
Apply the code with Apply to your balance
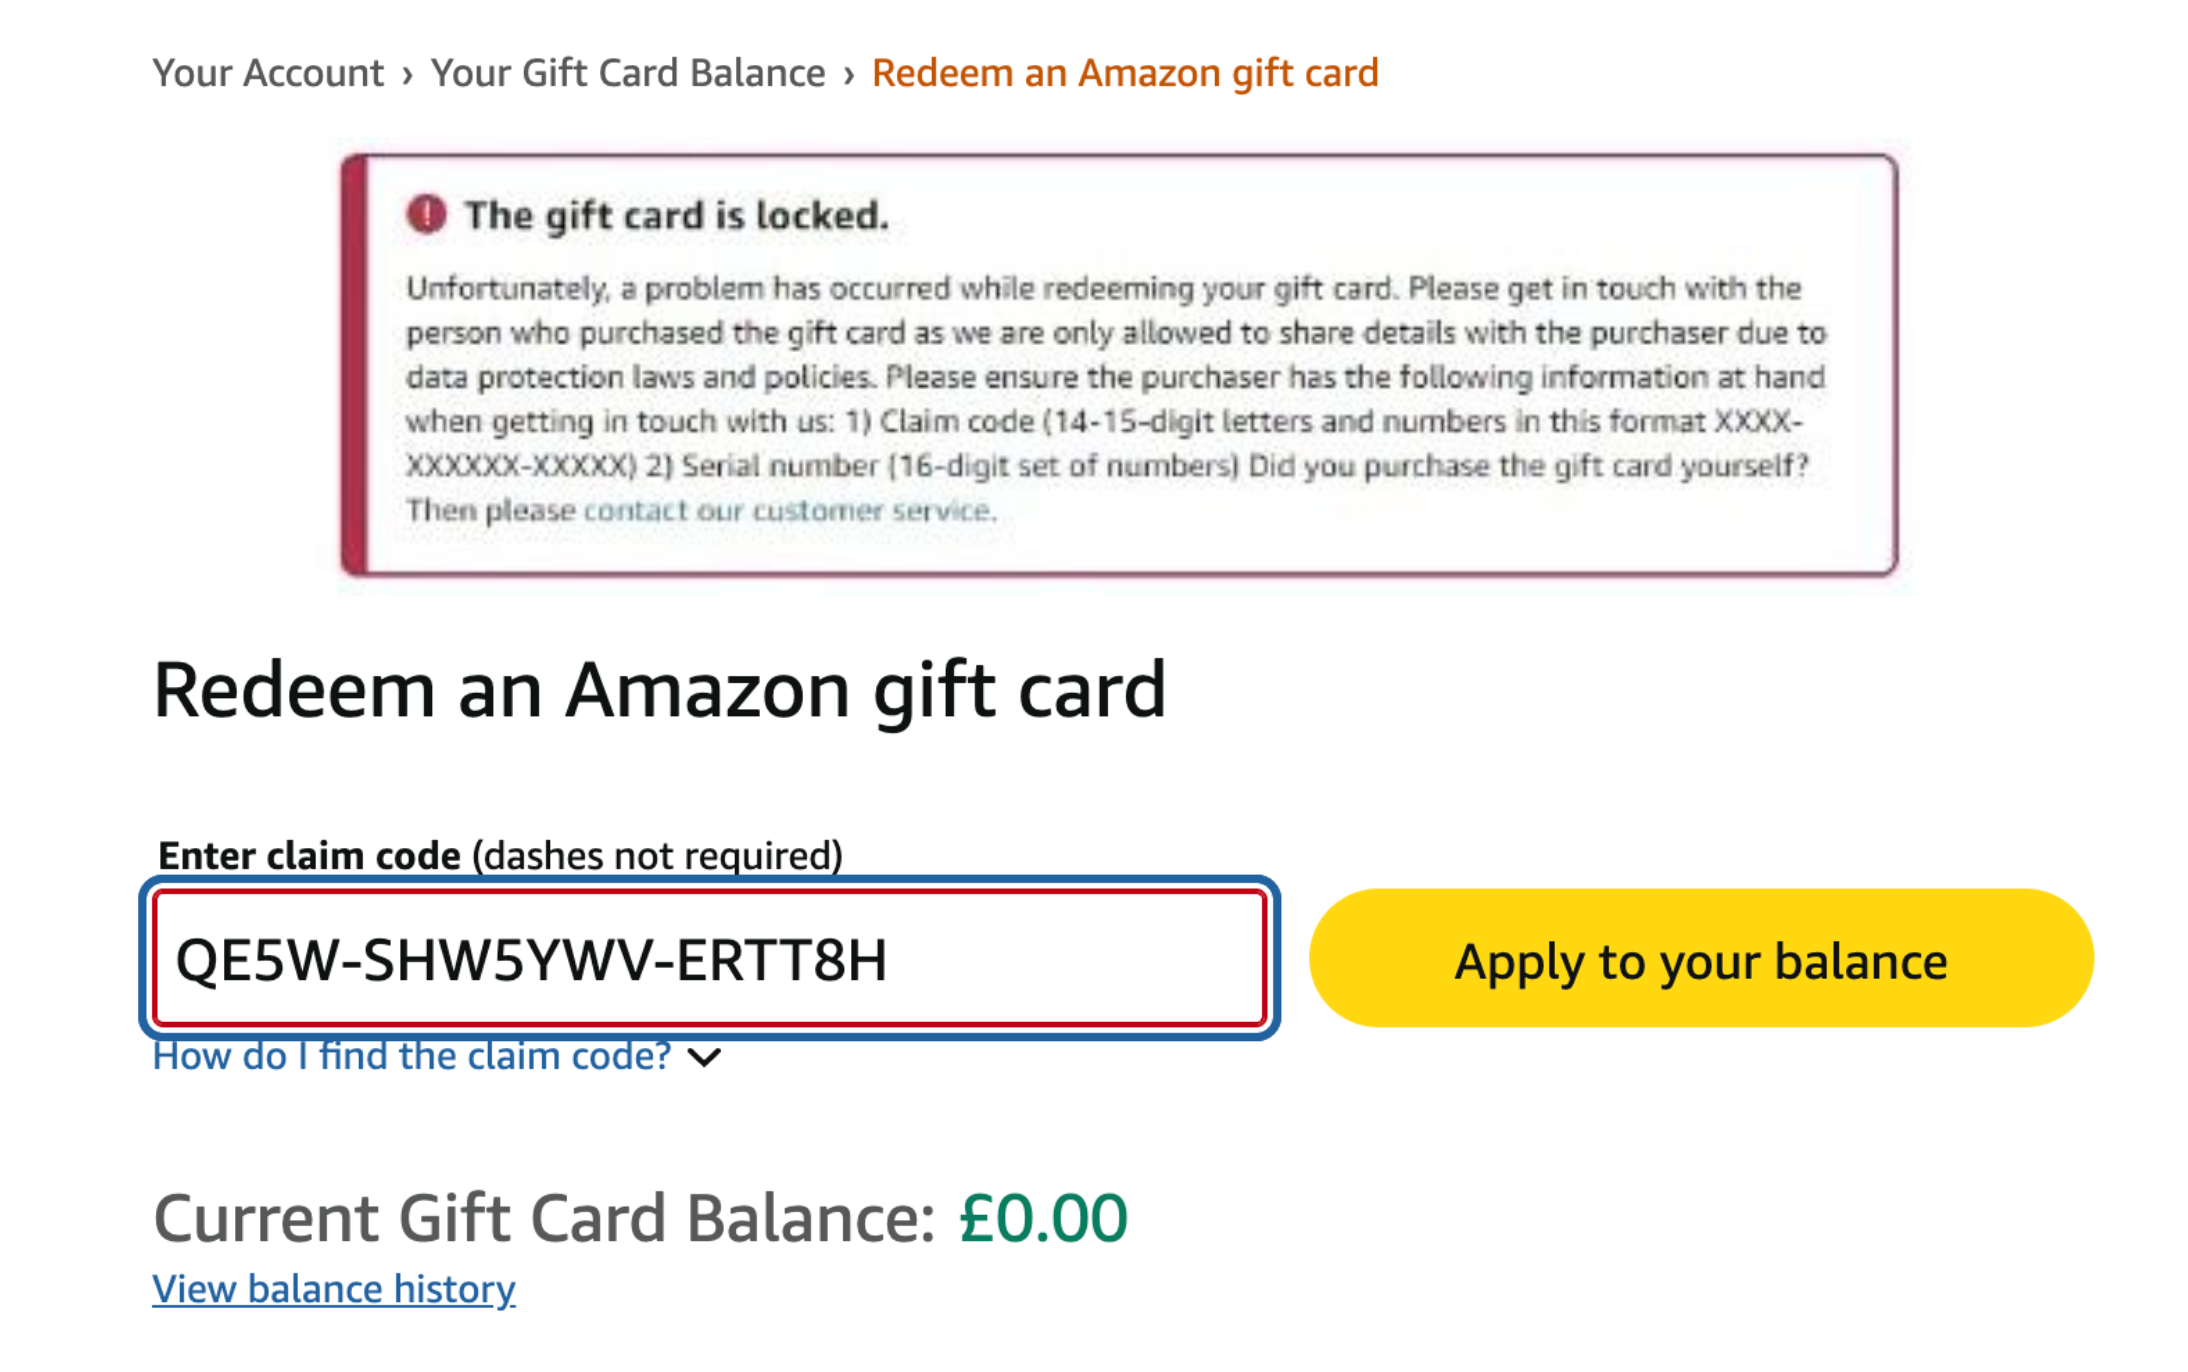1701,959
